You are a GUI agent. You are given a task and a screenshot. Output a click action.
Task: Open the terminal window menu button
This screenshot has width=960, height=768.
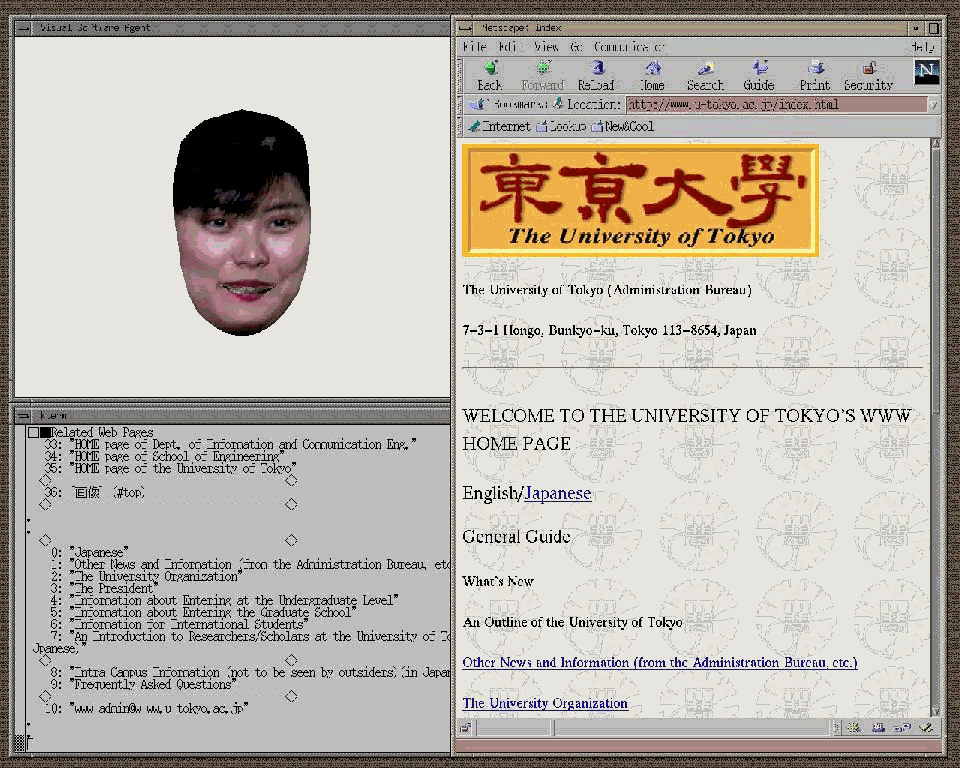[23, 416]
